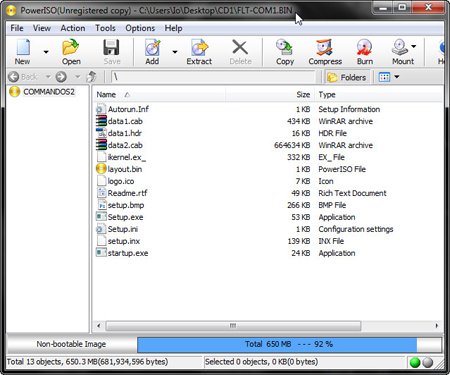Select the data2.cab file
The image size is (450, 375).
pyautogui.click(x=125, y=145)
